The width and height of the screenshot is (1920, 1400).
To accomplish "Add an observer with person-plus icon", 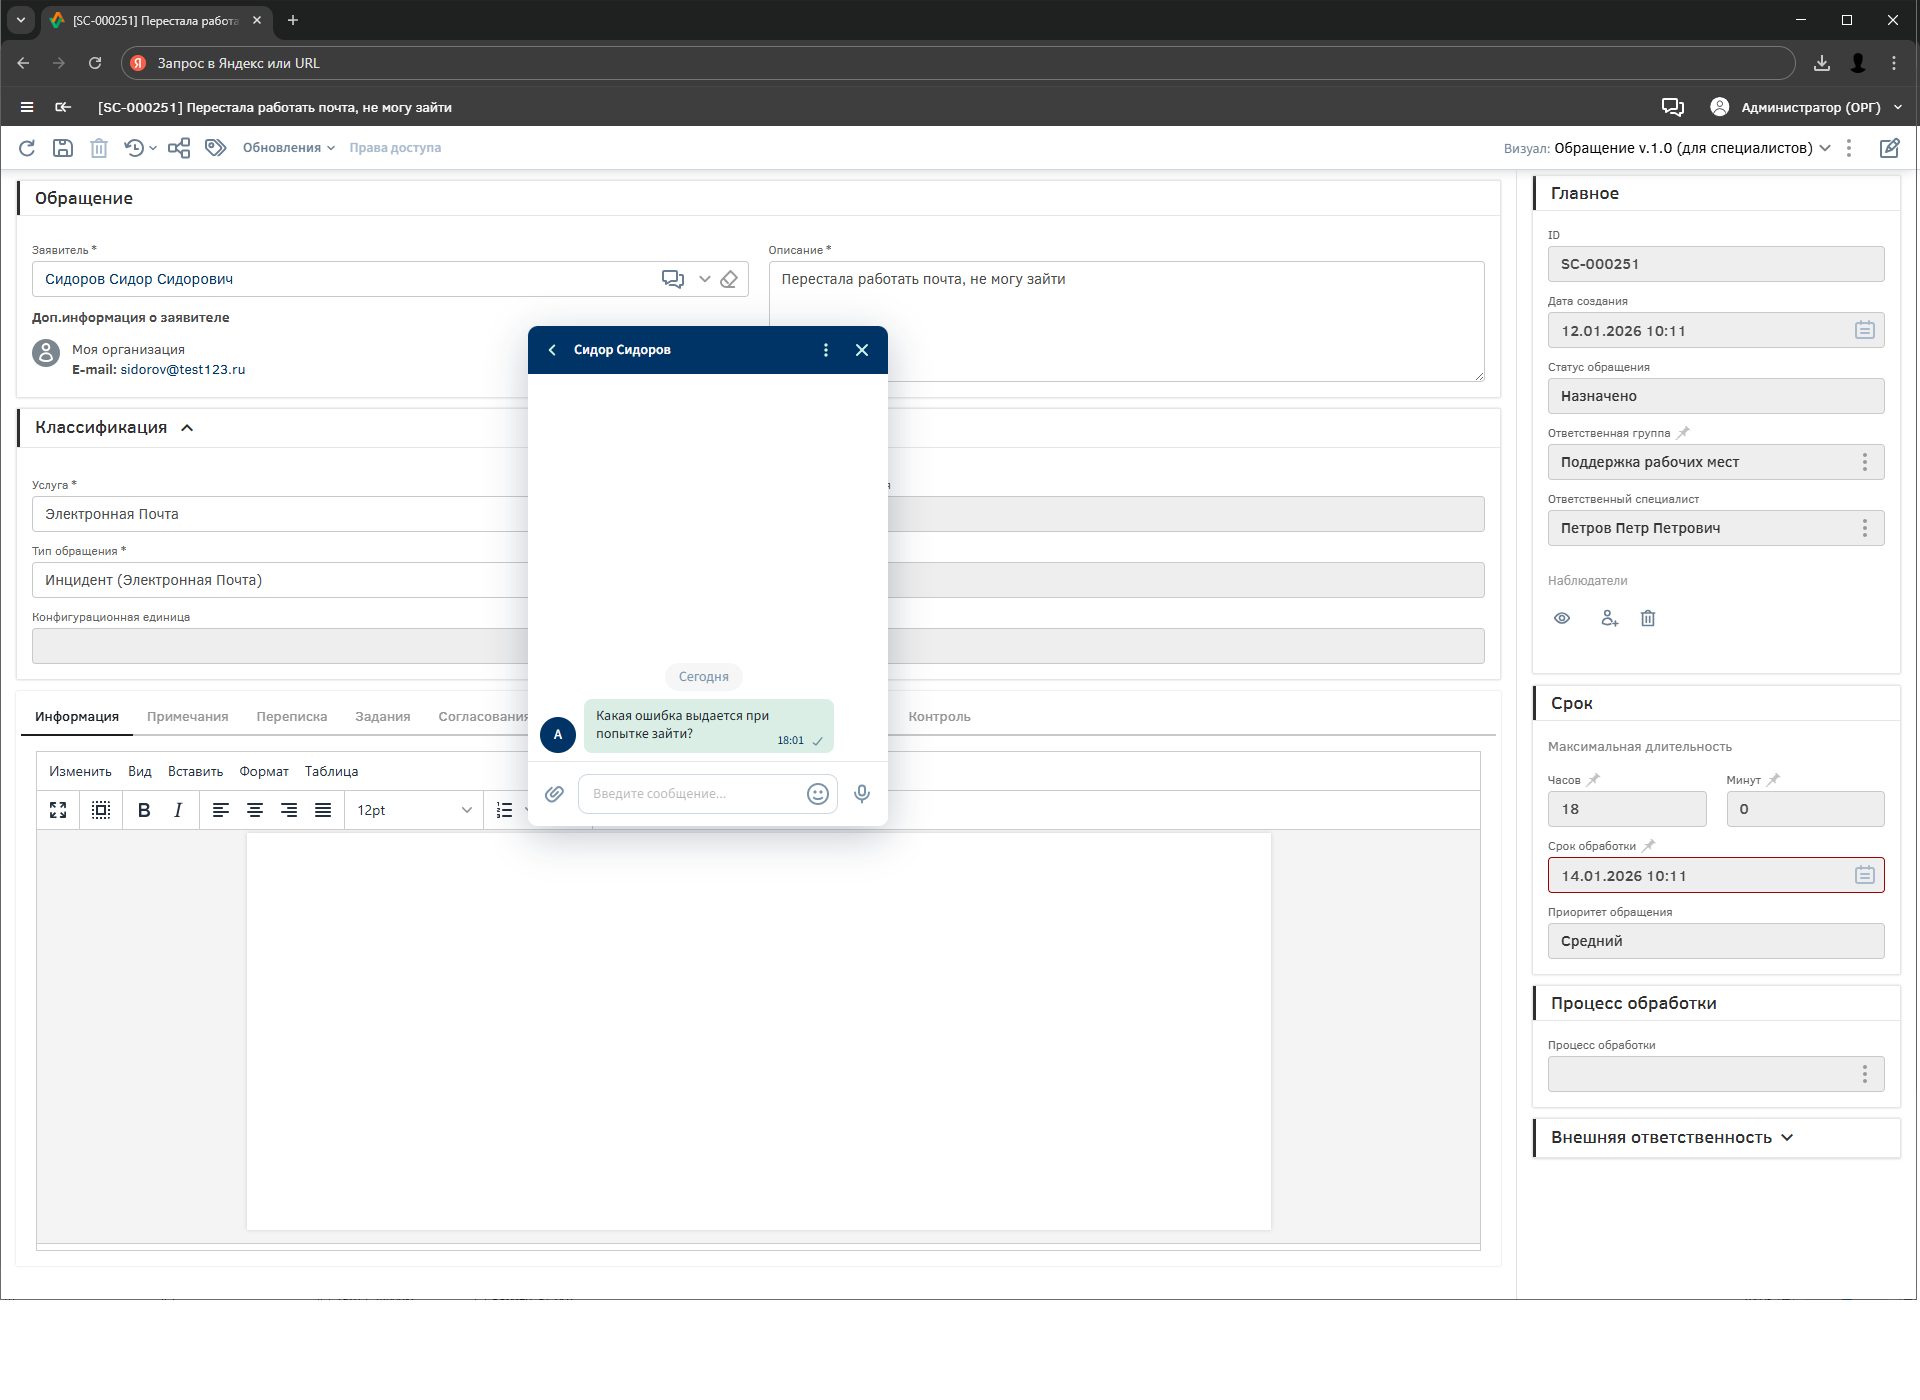I will [x=1609, y=619].
